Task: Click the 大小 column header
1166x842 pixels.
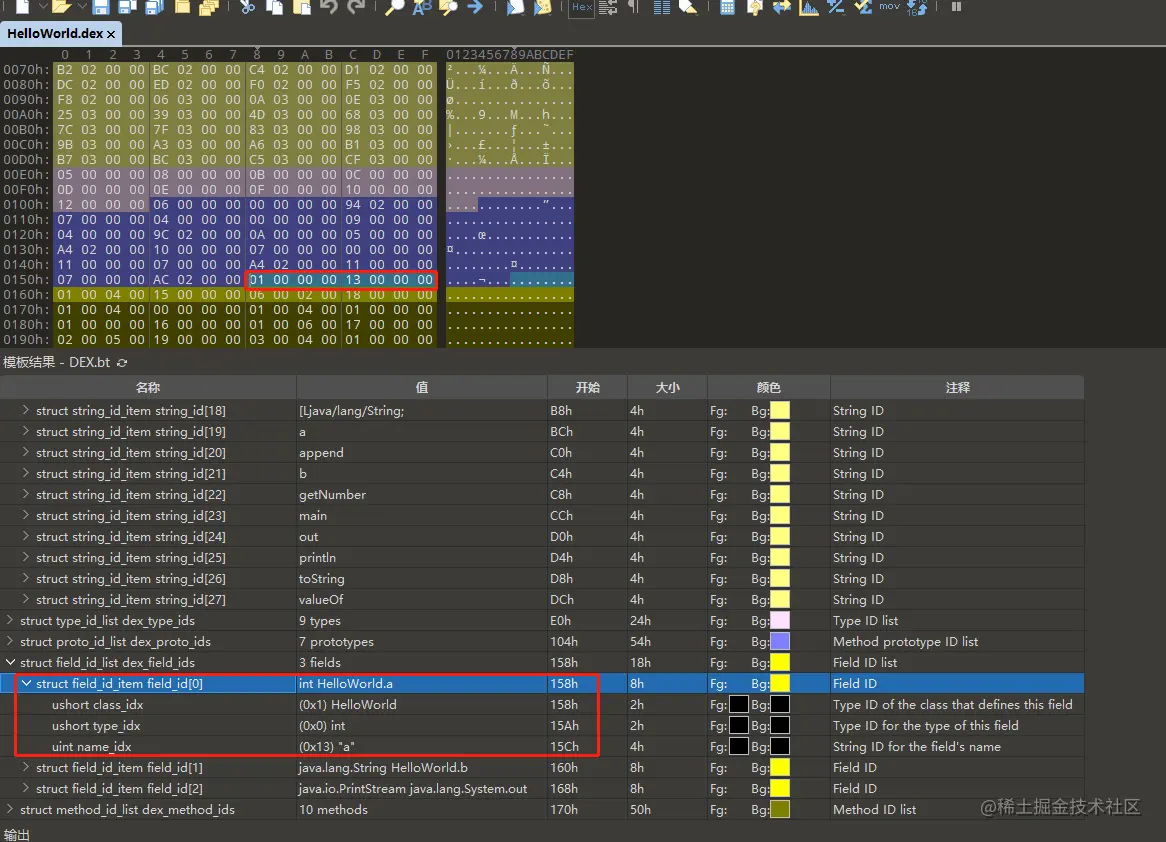Action: (668, 388)
